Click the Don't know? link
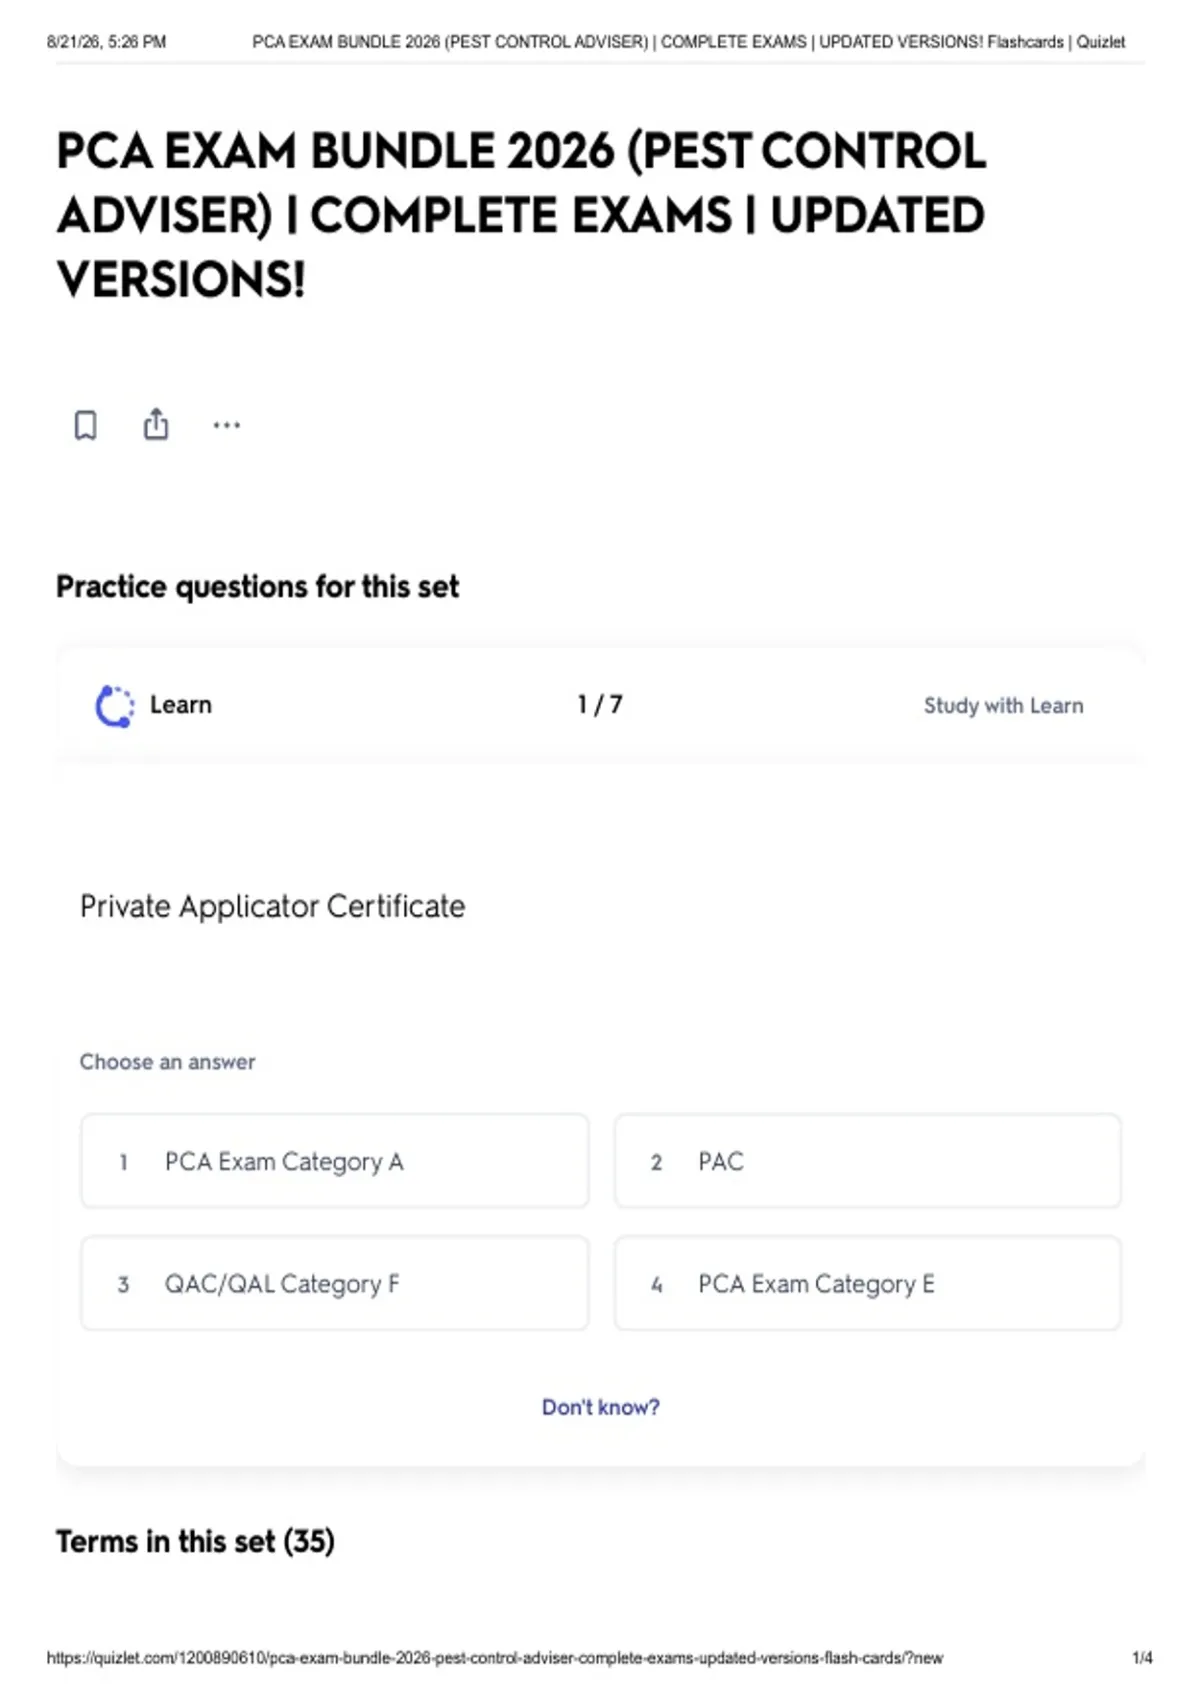 click(601, 1407)
